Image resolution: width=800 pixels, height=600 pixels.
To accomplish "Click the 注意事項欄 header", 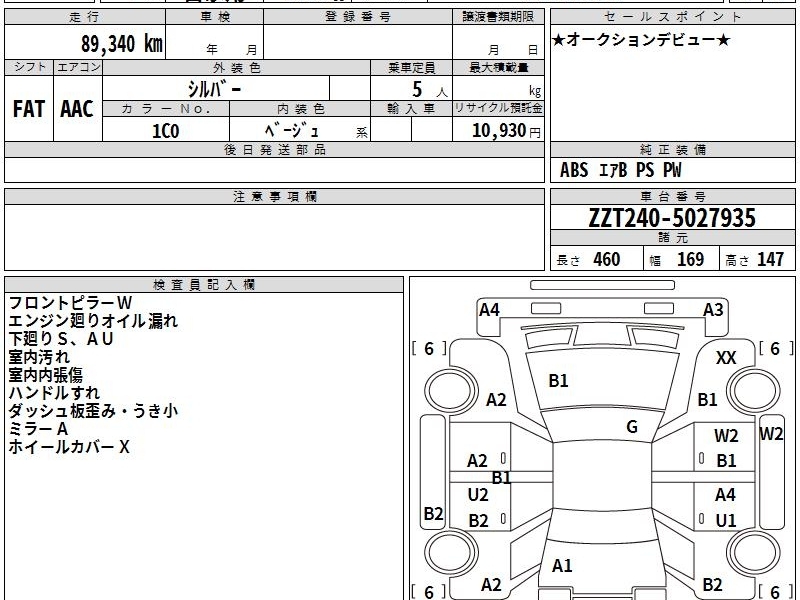I will click(x=274, y=196).
